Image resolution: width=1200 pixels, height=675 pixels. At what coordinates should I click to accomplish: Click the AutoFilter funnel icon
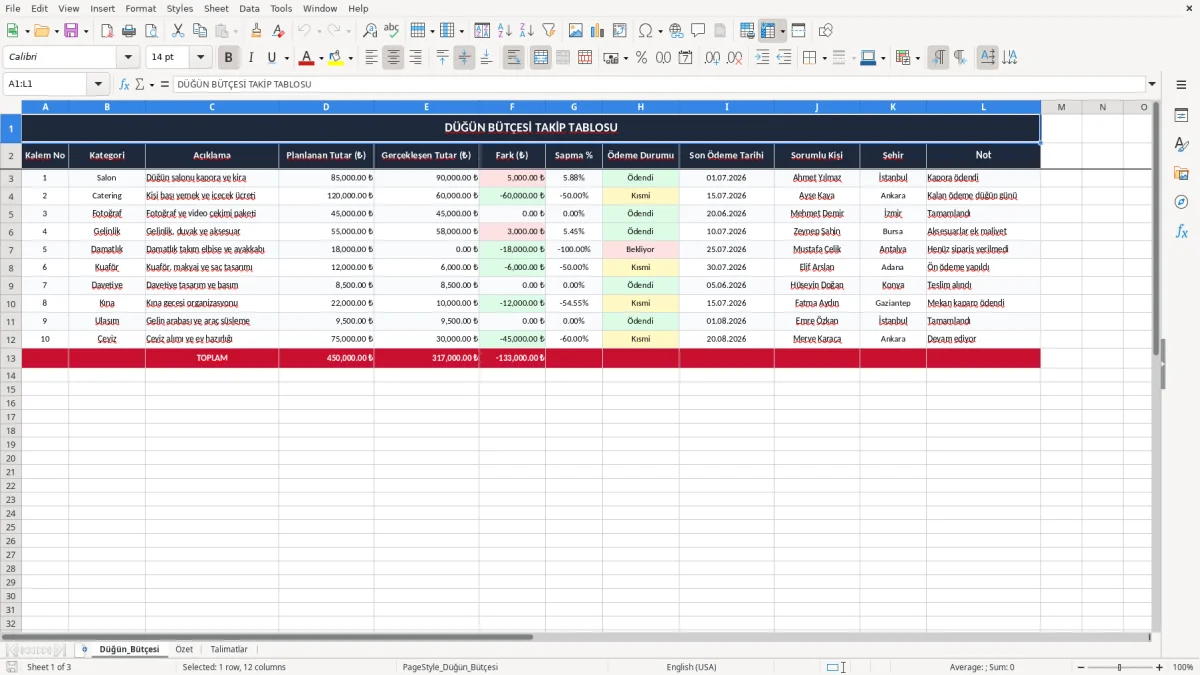(549, 31)
